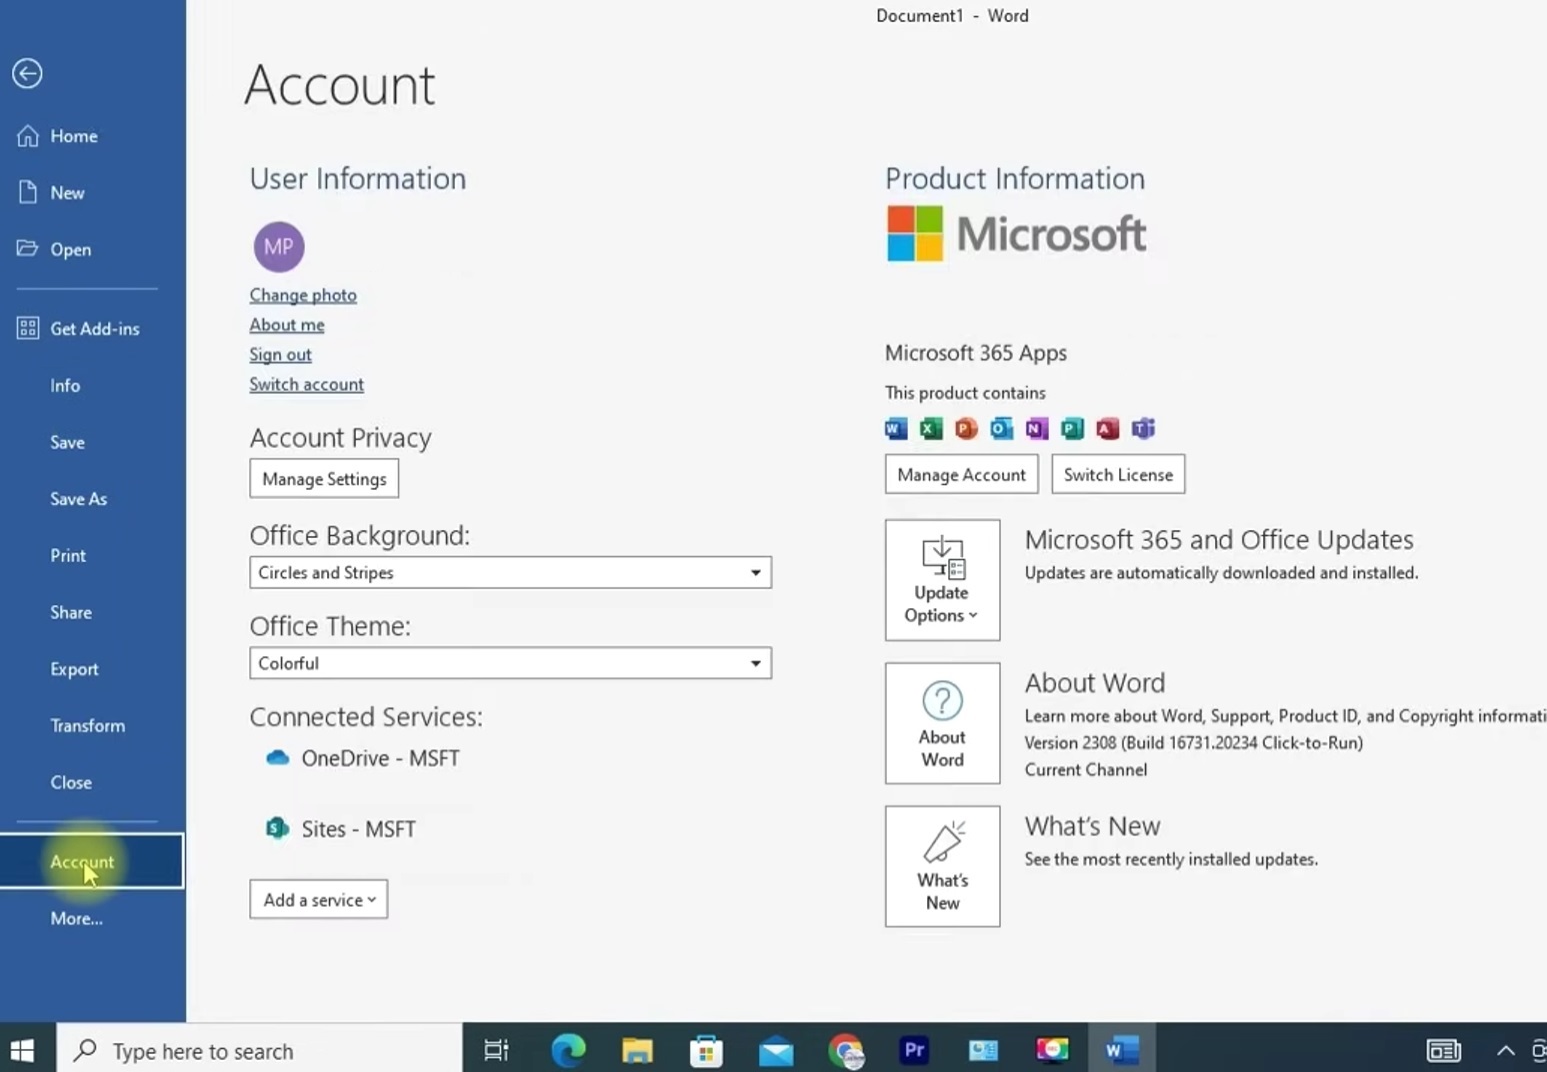This screenshot has width=1547, height=1072.
Task: Select New in the backstage sidebar
Action: click(x=67, y=193)
